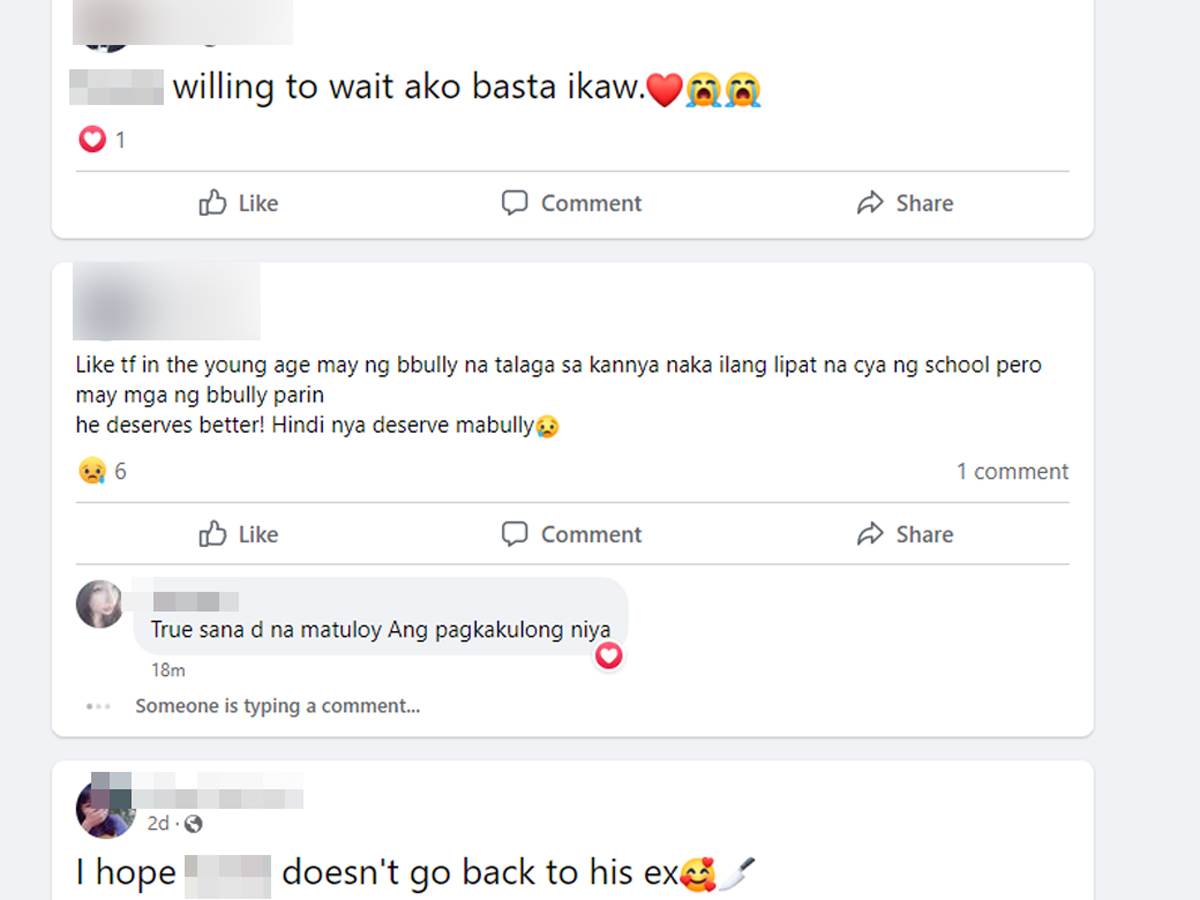Open sad reaction count showing 6
1200x900 pixels.
[x=102, y=471]
